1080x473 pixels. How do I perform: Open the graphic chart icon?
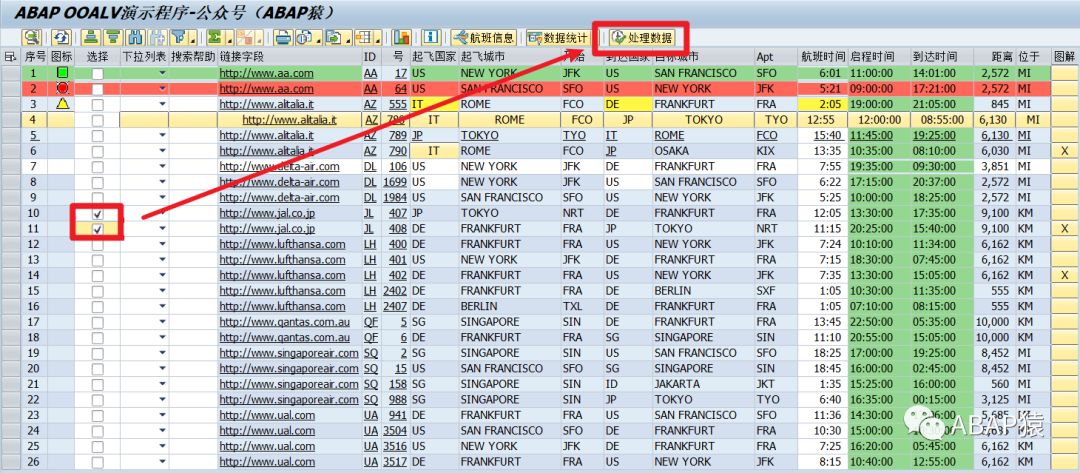[402, 37]
